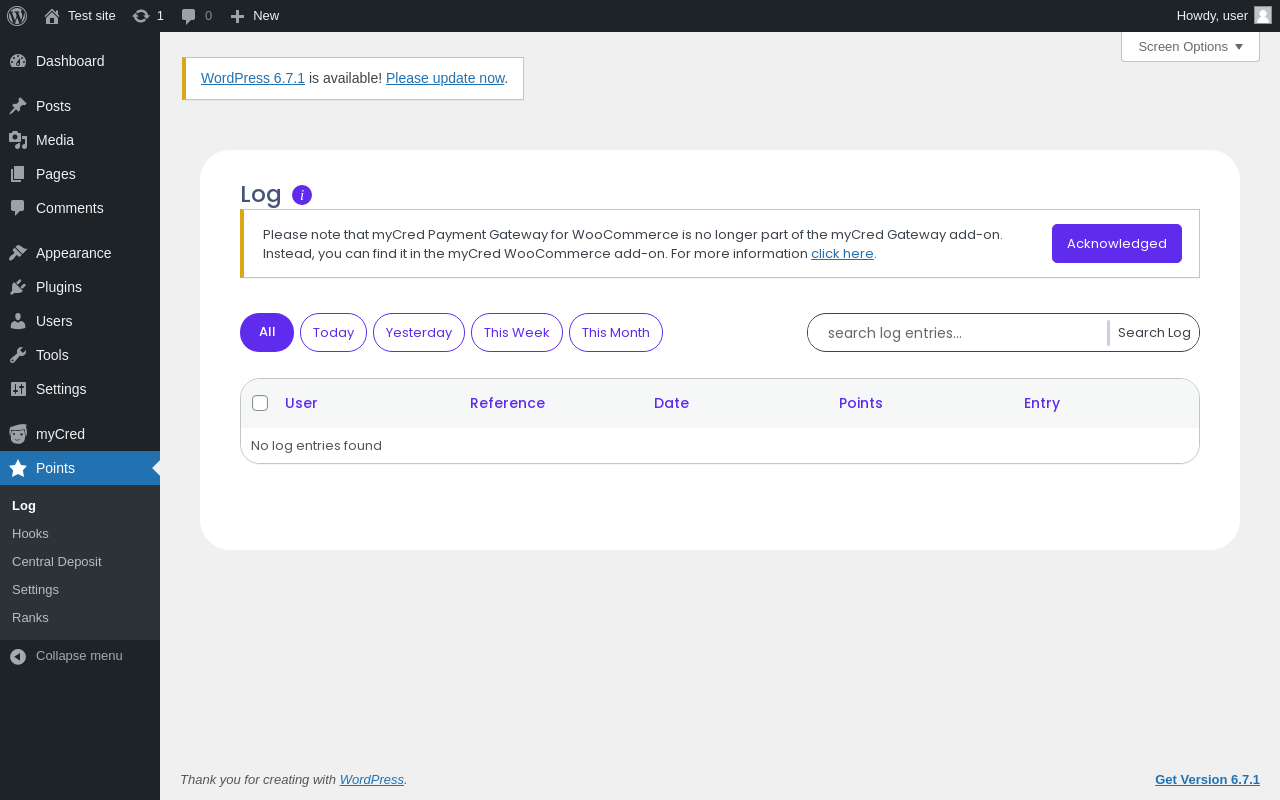
Task: Open the click here notice link
Action: point(842,254)
